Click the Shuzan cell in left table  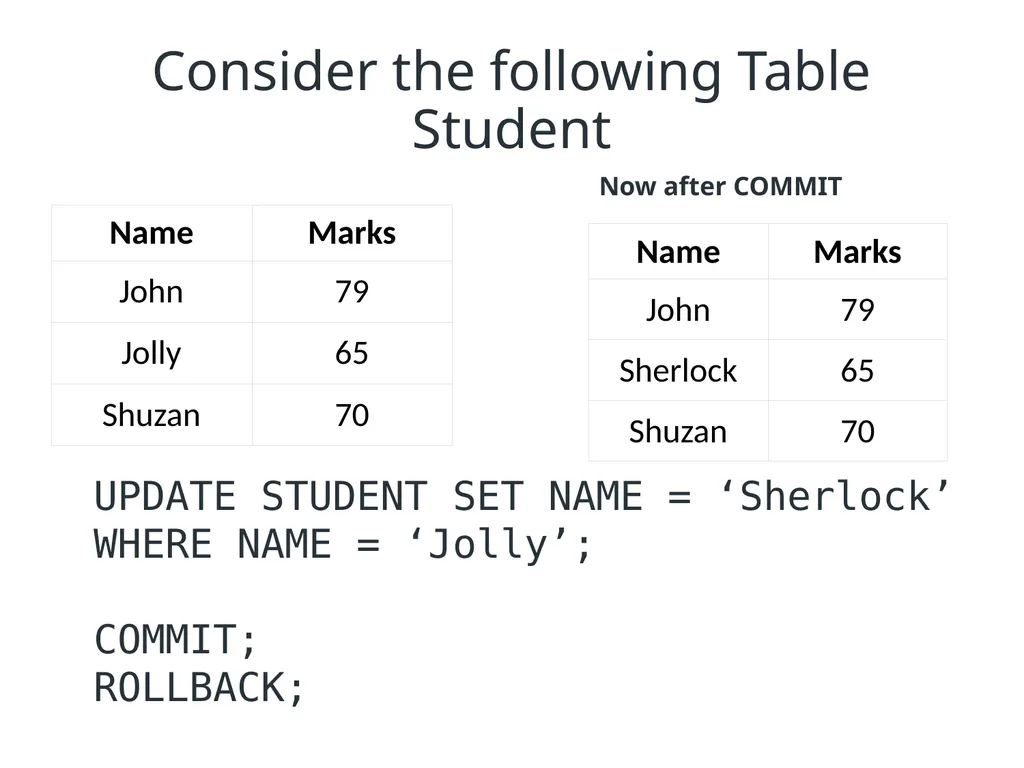coord(152,415)
